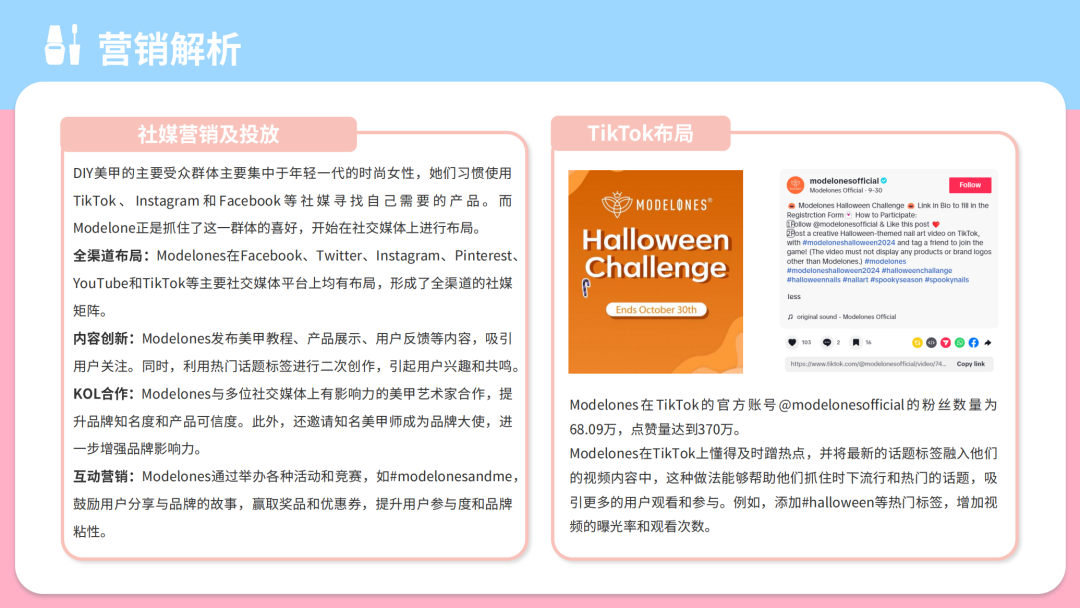Click the #modelones hashtag
1080x608 pixels.
pos(885,261)
